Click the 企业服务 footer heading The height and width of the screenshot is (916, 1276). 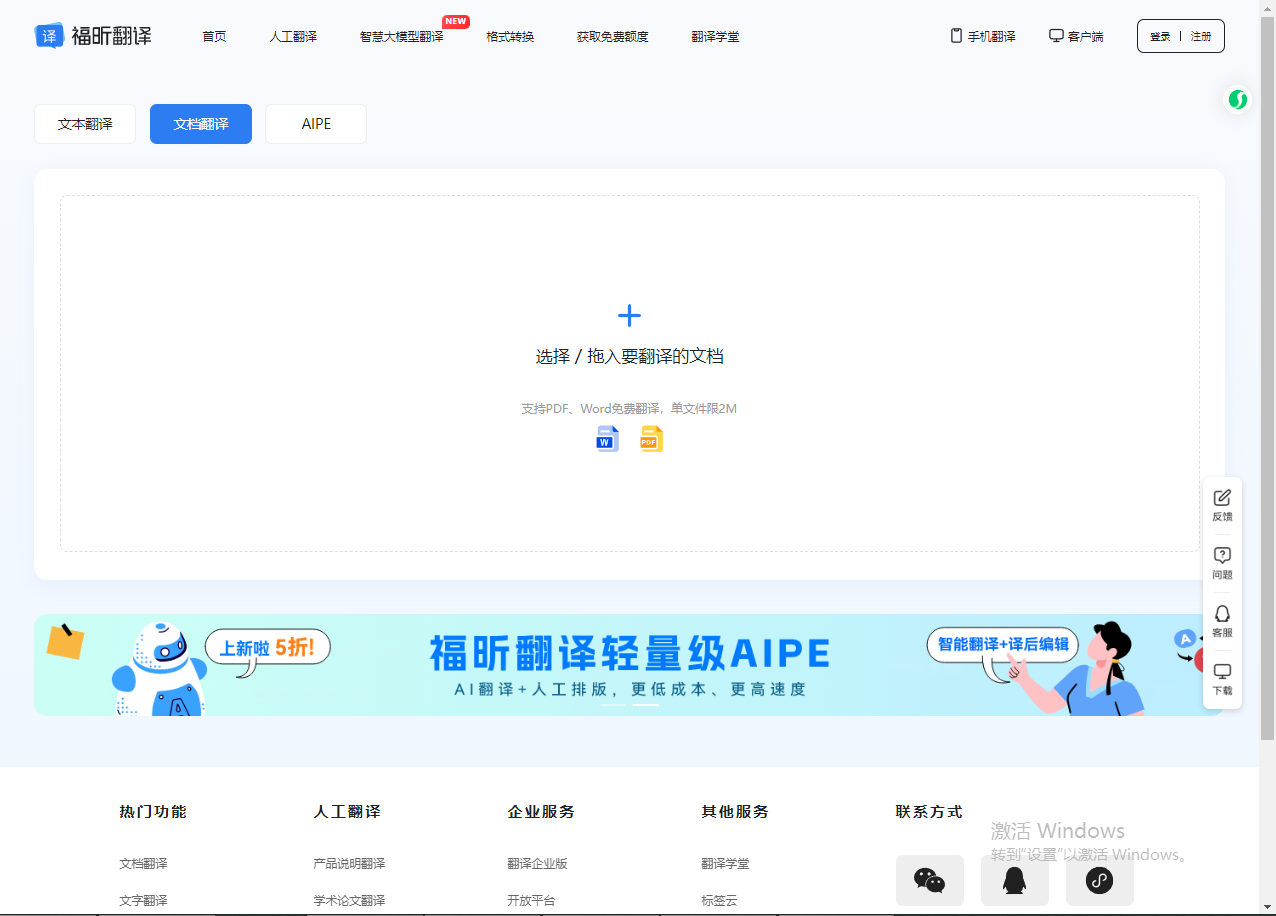pyautogui.click(x=541, y=812)
